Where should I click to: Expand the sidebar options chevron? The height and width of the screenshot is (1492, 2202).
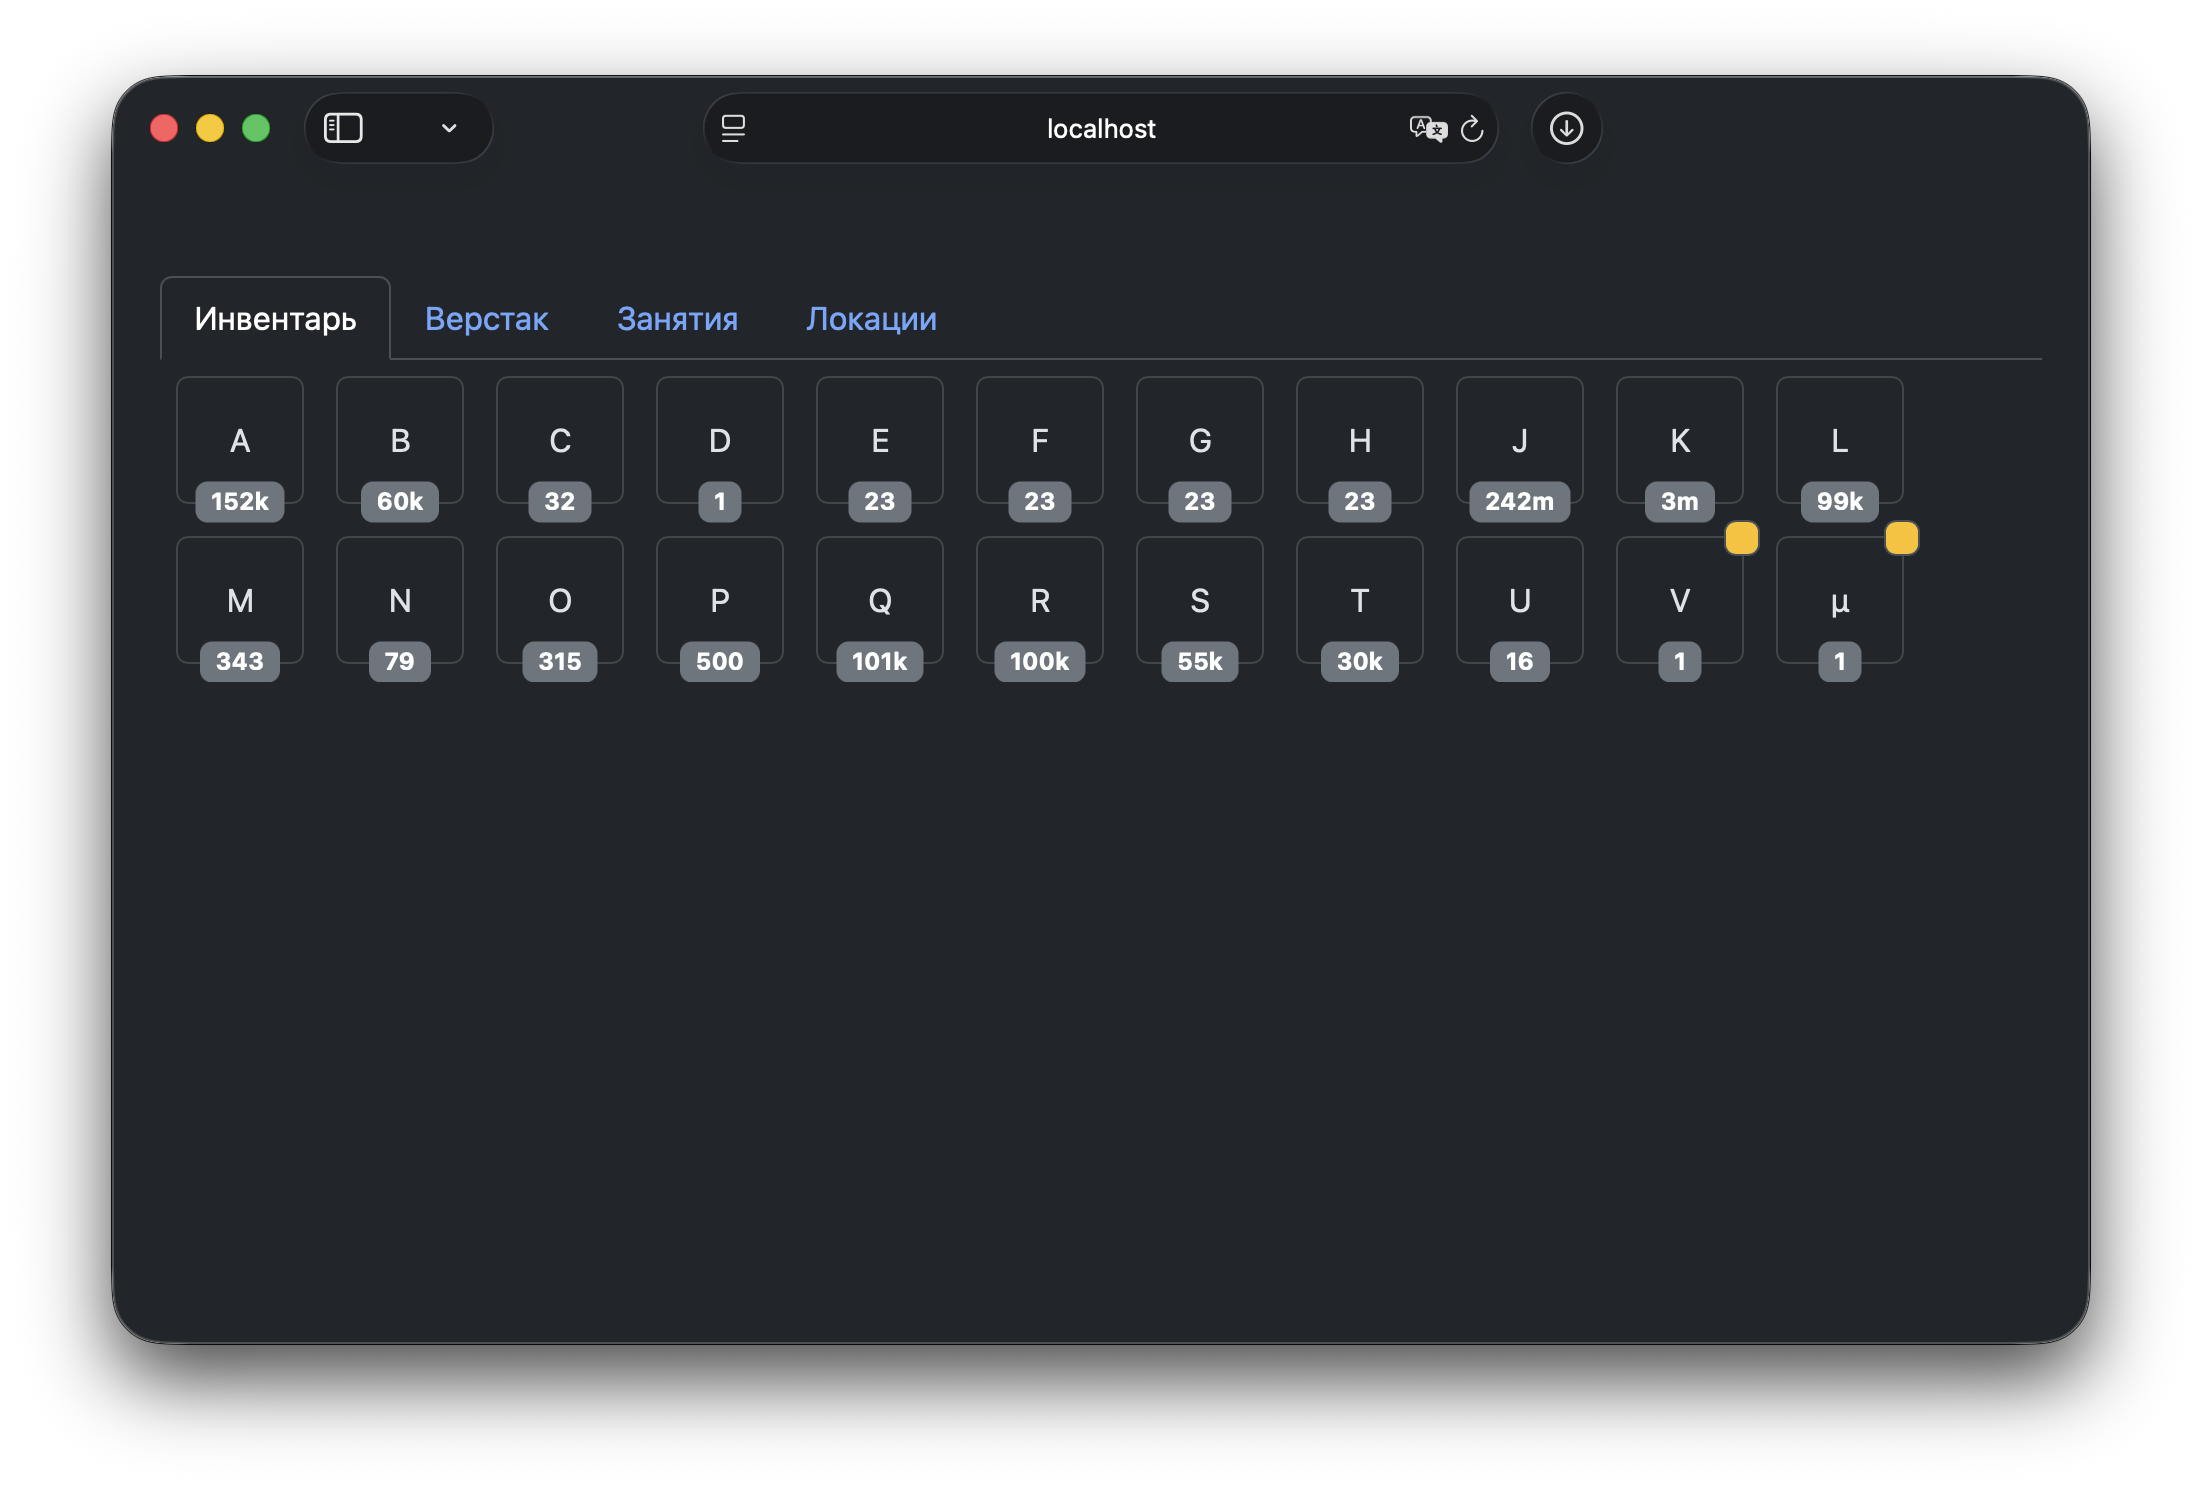[449, 128]
